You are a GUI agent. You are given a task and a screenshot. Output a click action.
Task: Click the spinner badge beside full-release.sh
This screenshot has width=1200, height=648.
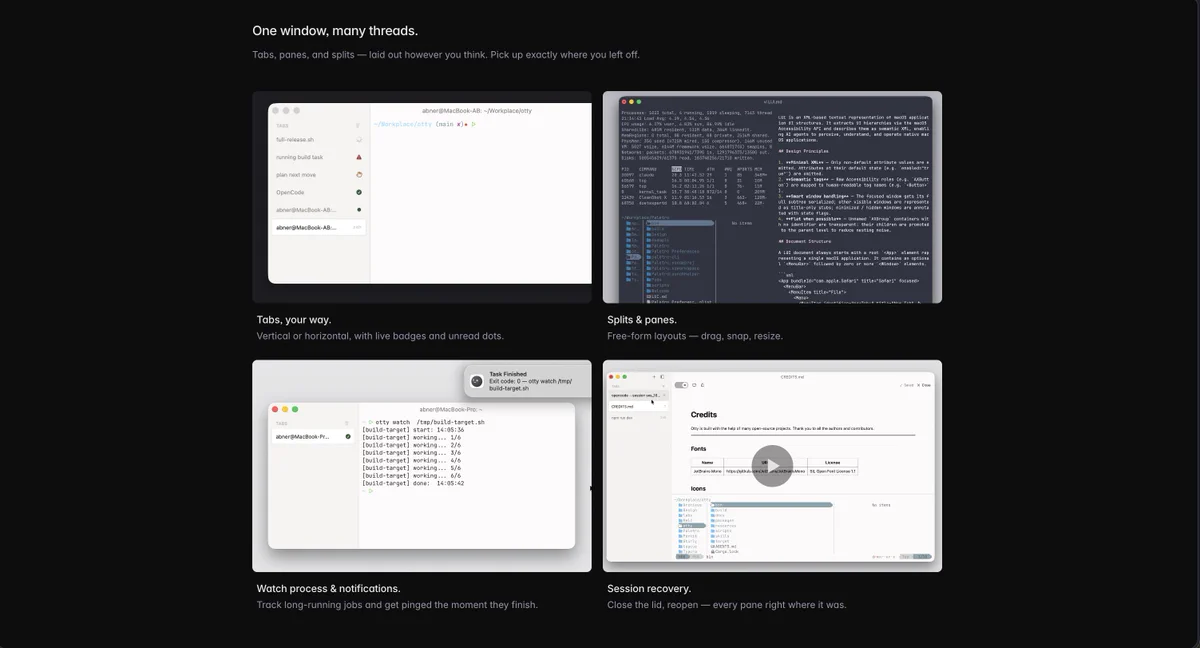359,140
